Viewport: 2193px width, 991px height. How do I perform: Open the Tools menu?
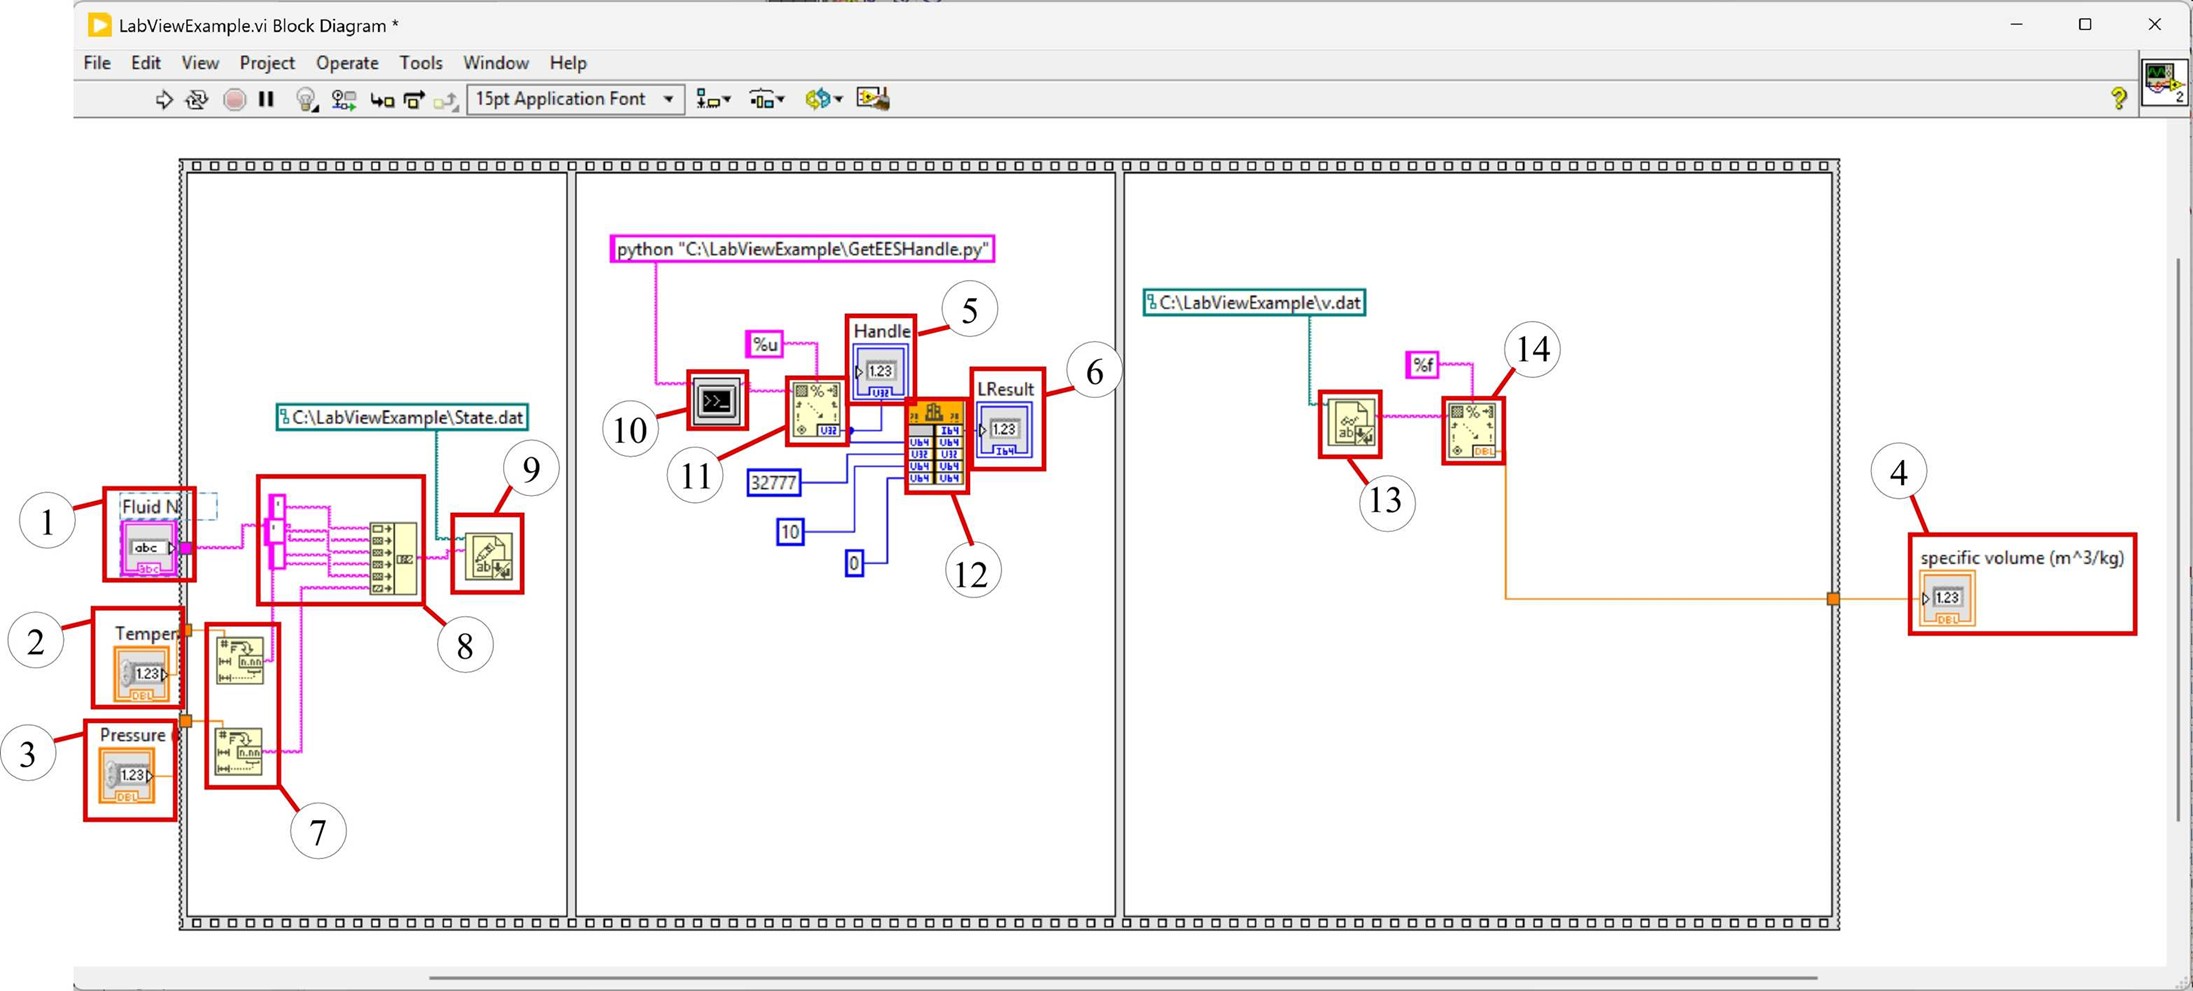tap(420, 62)
